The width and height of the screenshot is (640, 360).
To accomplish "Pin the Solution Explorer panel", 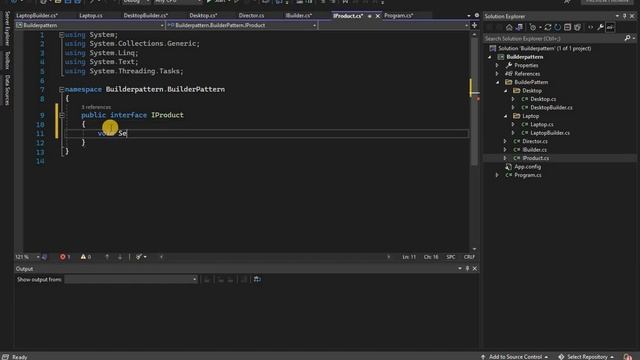I will click(624, 16).
